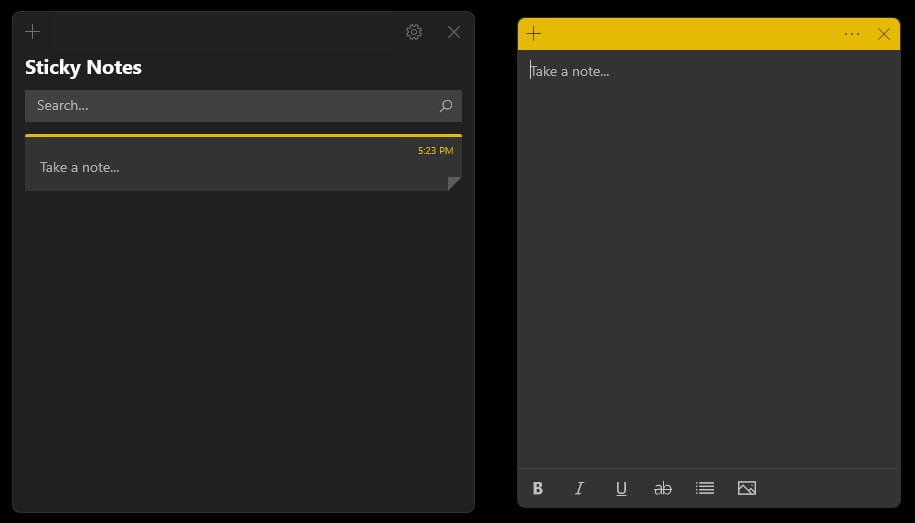Click into the yellow note text area

pyautogui.click(x=709, y=259)
